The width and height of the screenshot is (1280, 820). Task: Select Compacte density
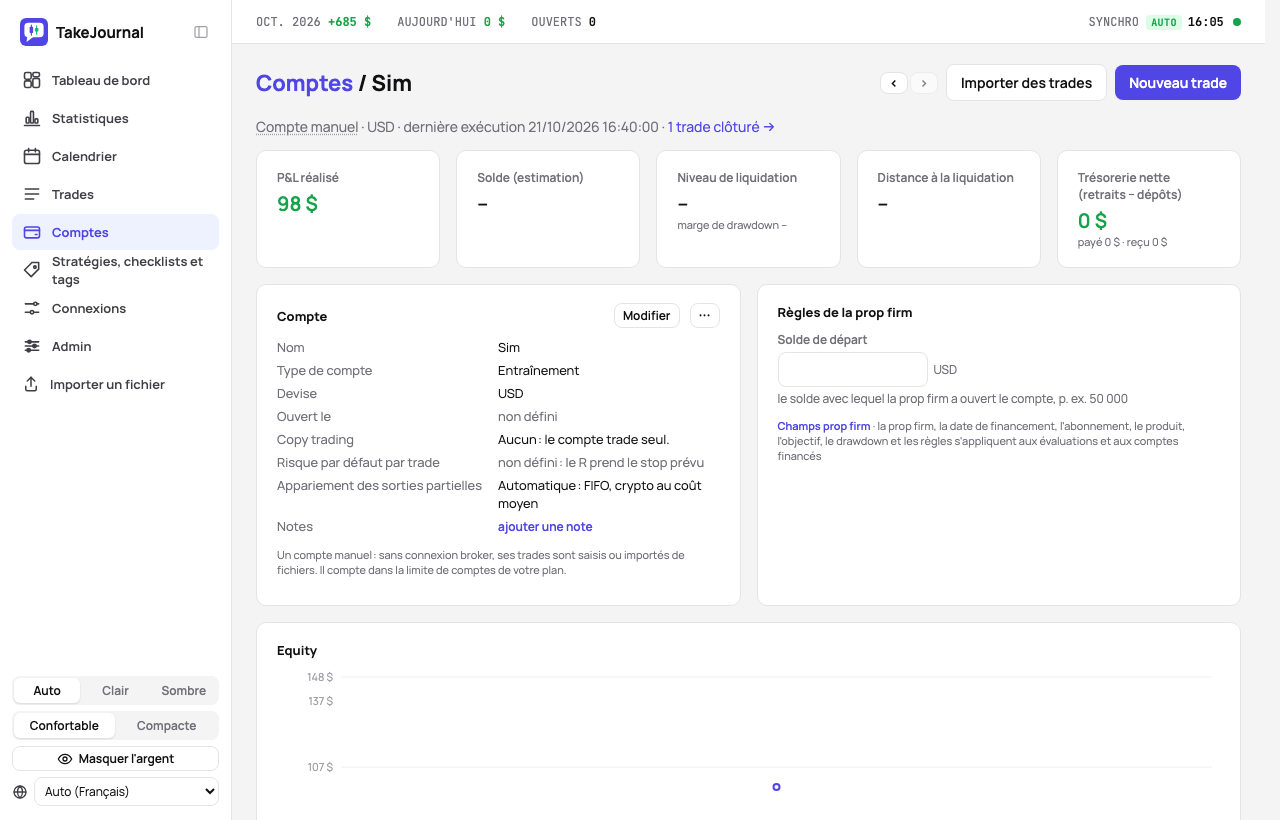click(166, 726)
